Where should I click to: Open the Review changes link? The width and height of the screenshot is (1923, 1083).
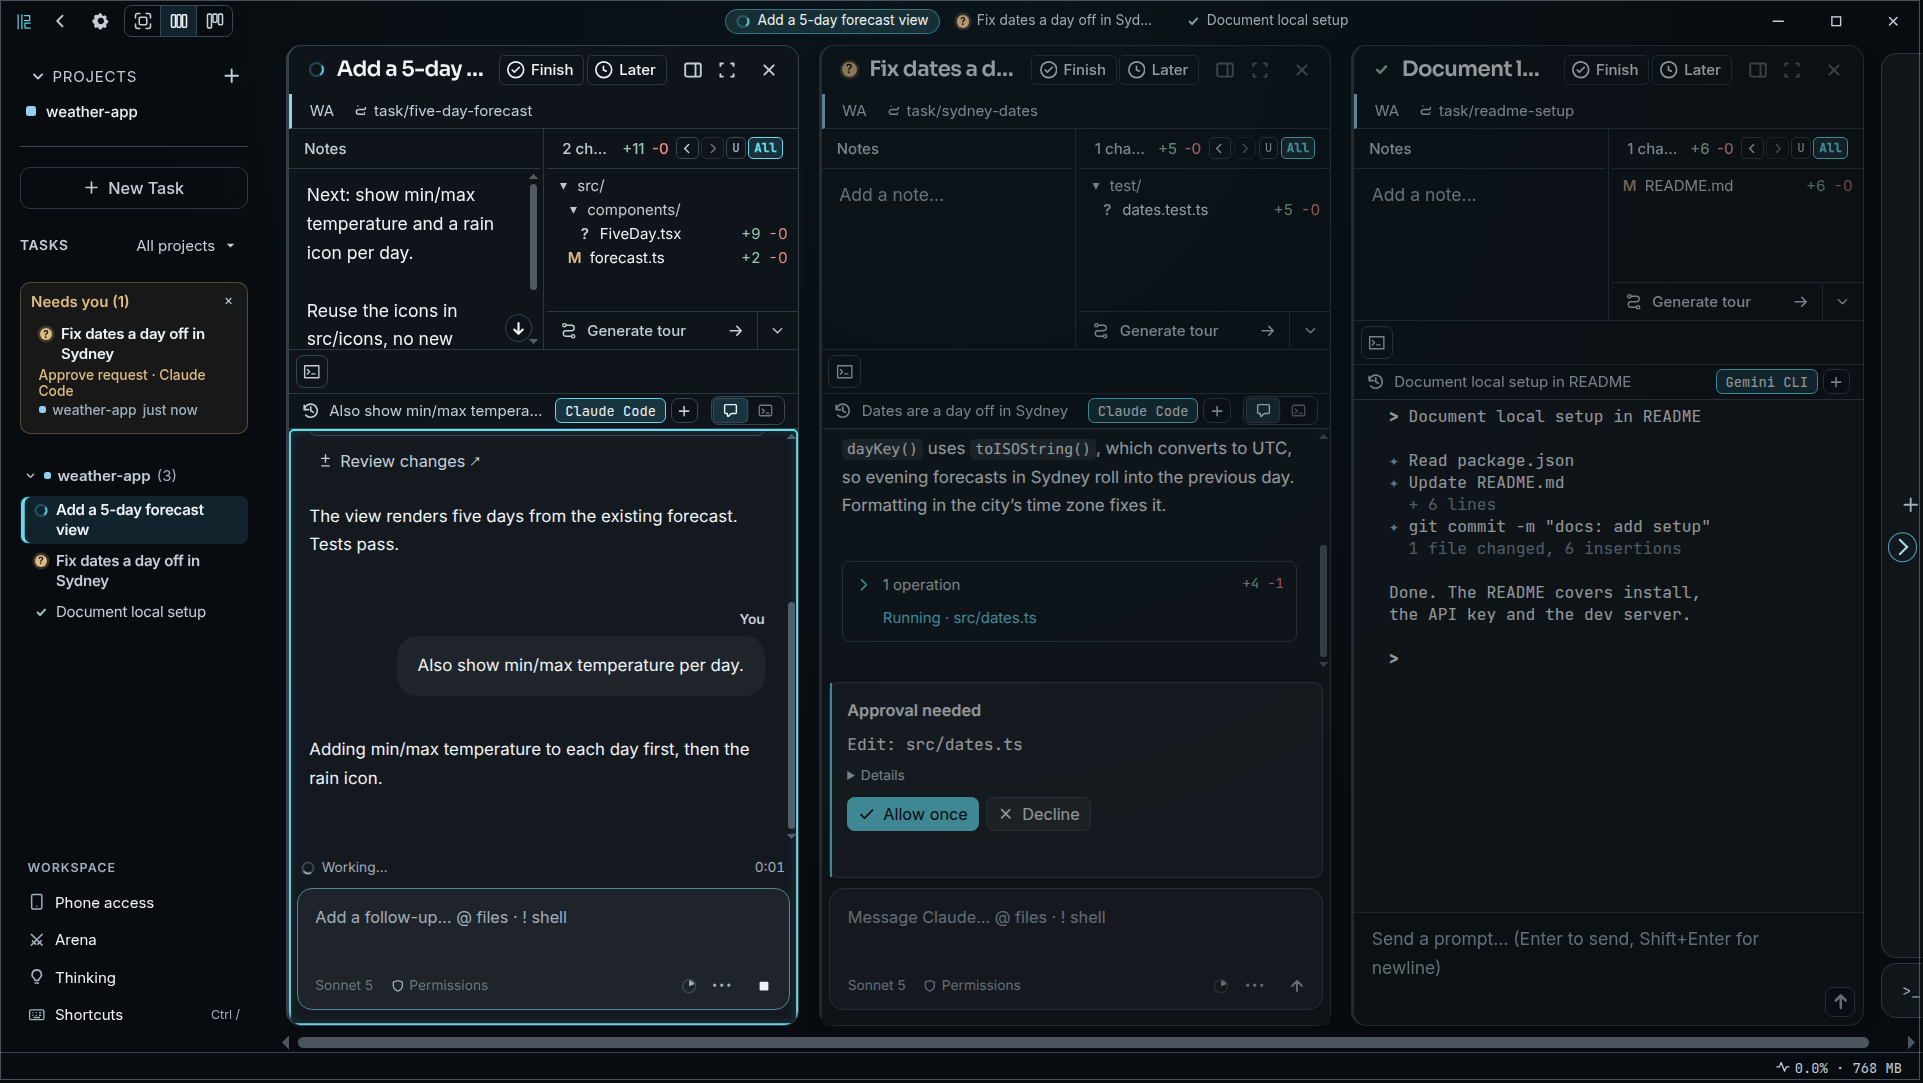coord(400,461)
